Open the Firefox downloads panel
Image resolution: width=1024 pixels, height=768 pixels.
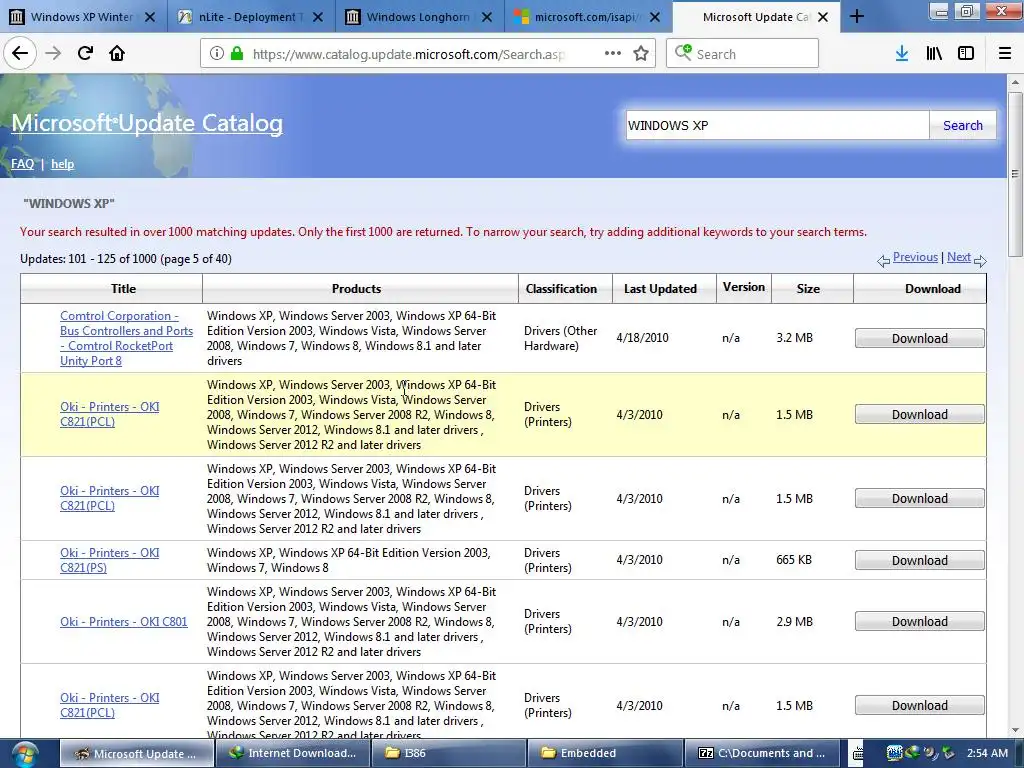[x=902, y=54]
